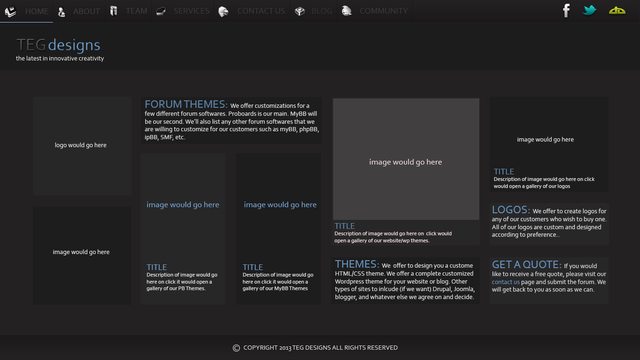Click the LOGOS heading
The width and height of the screenshot is (640, 360).
coord(511,210)
